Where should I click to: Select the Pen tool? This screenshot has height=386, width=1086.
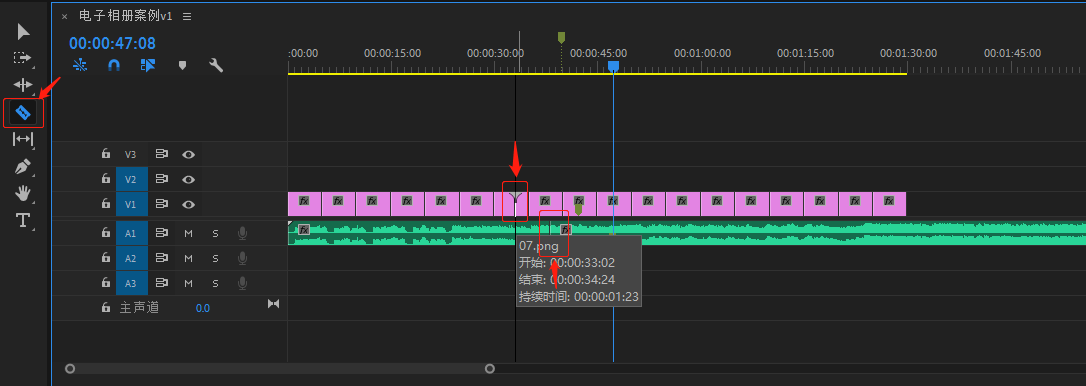click(23, 167)
